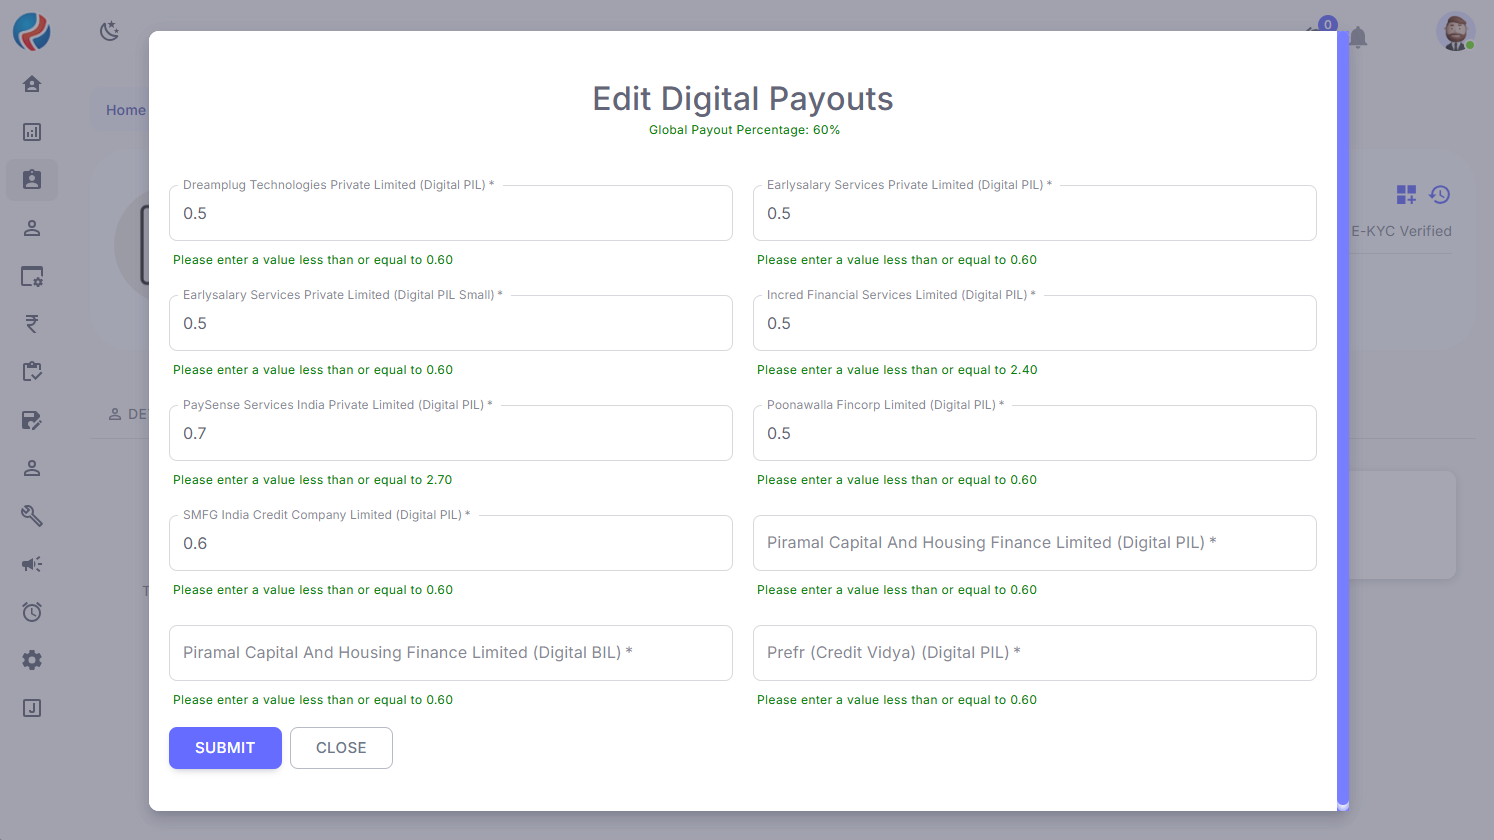The height and width of the screenshot is (840, 1494).
Task: Edit the SMFG India Credit payout field
Action: click(x=450, y=544)
